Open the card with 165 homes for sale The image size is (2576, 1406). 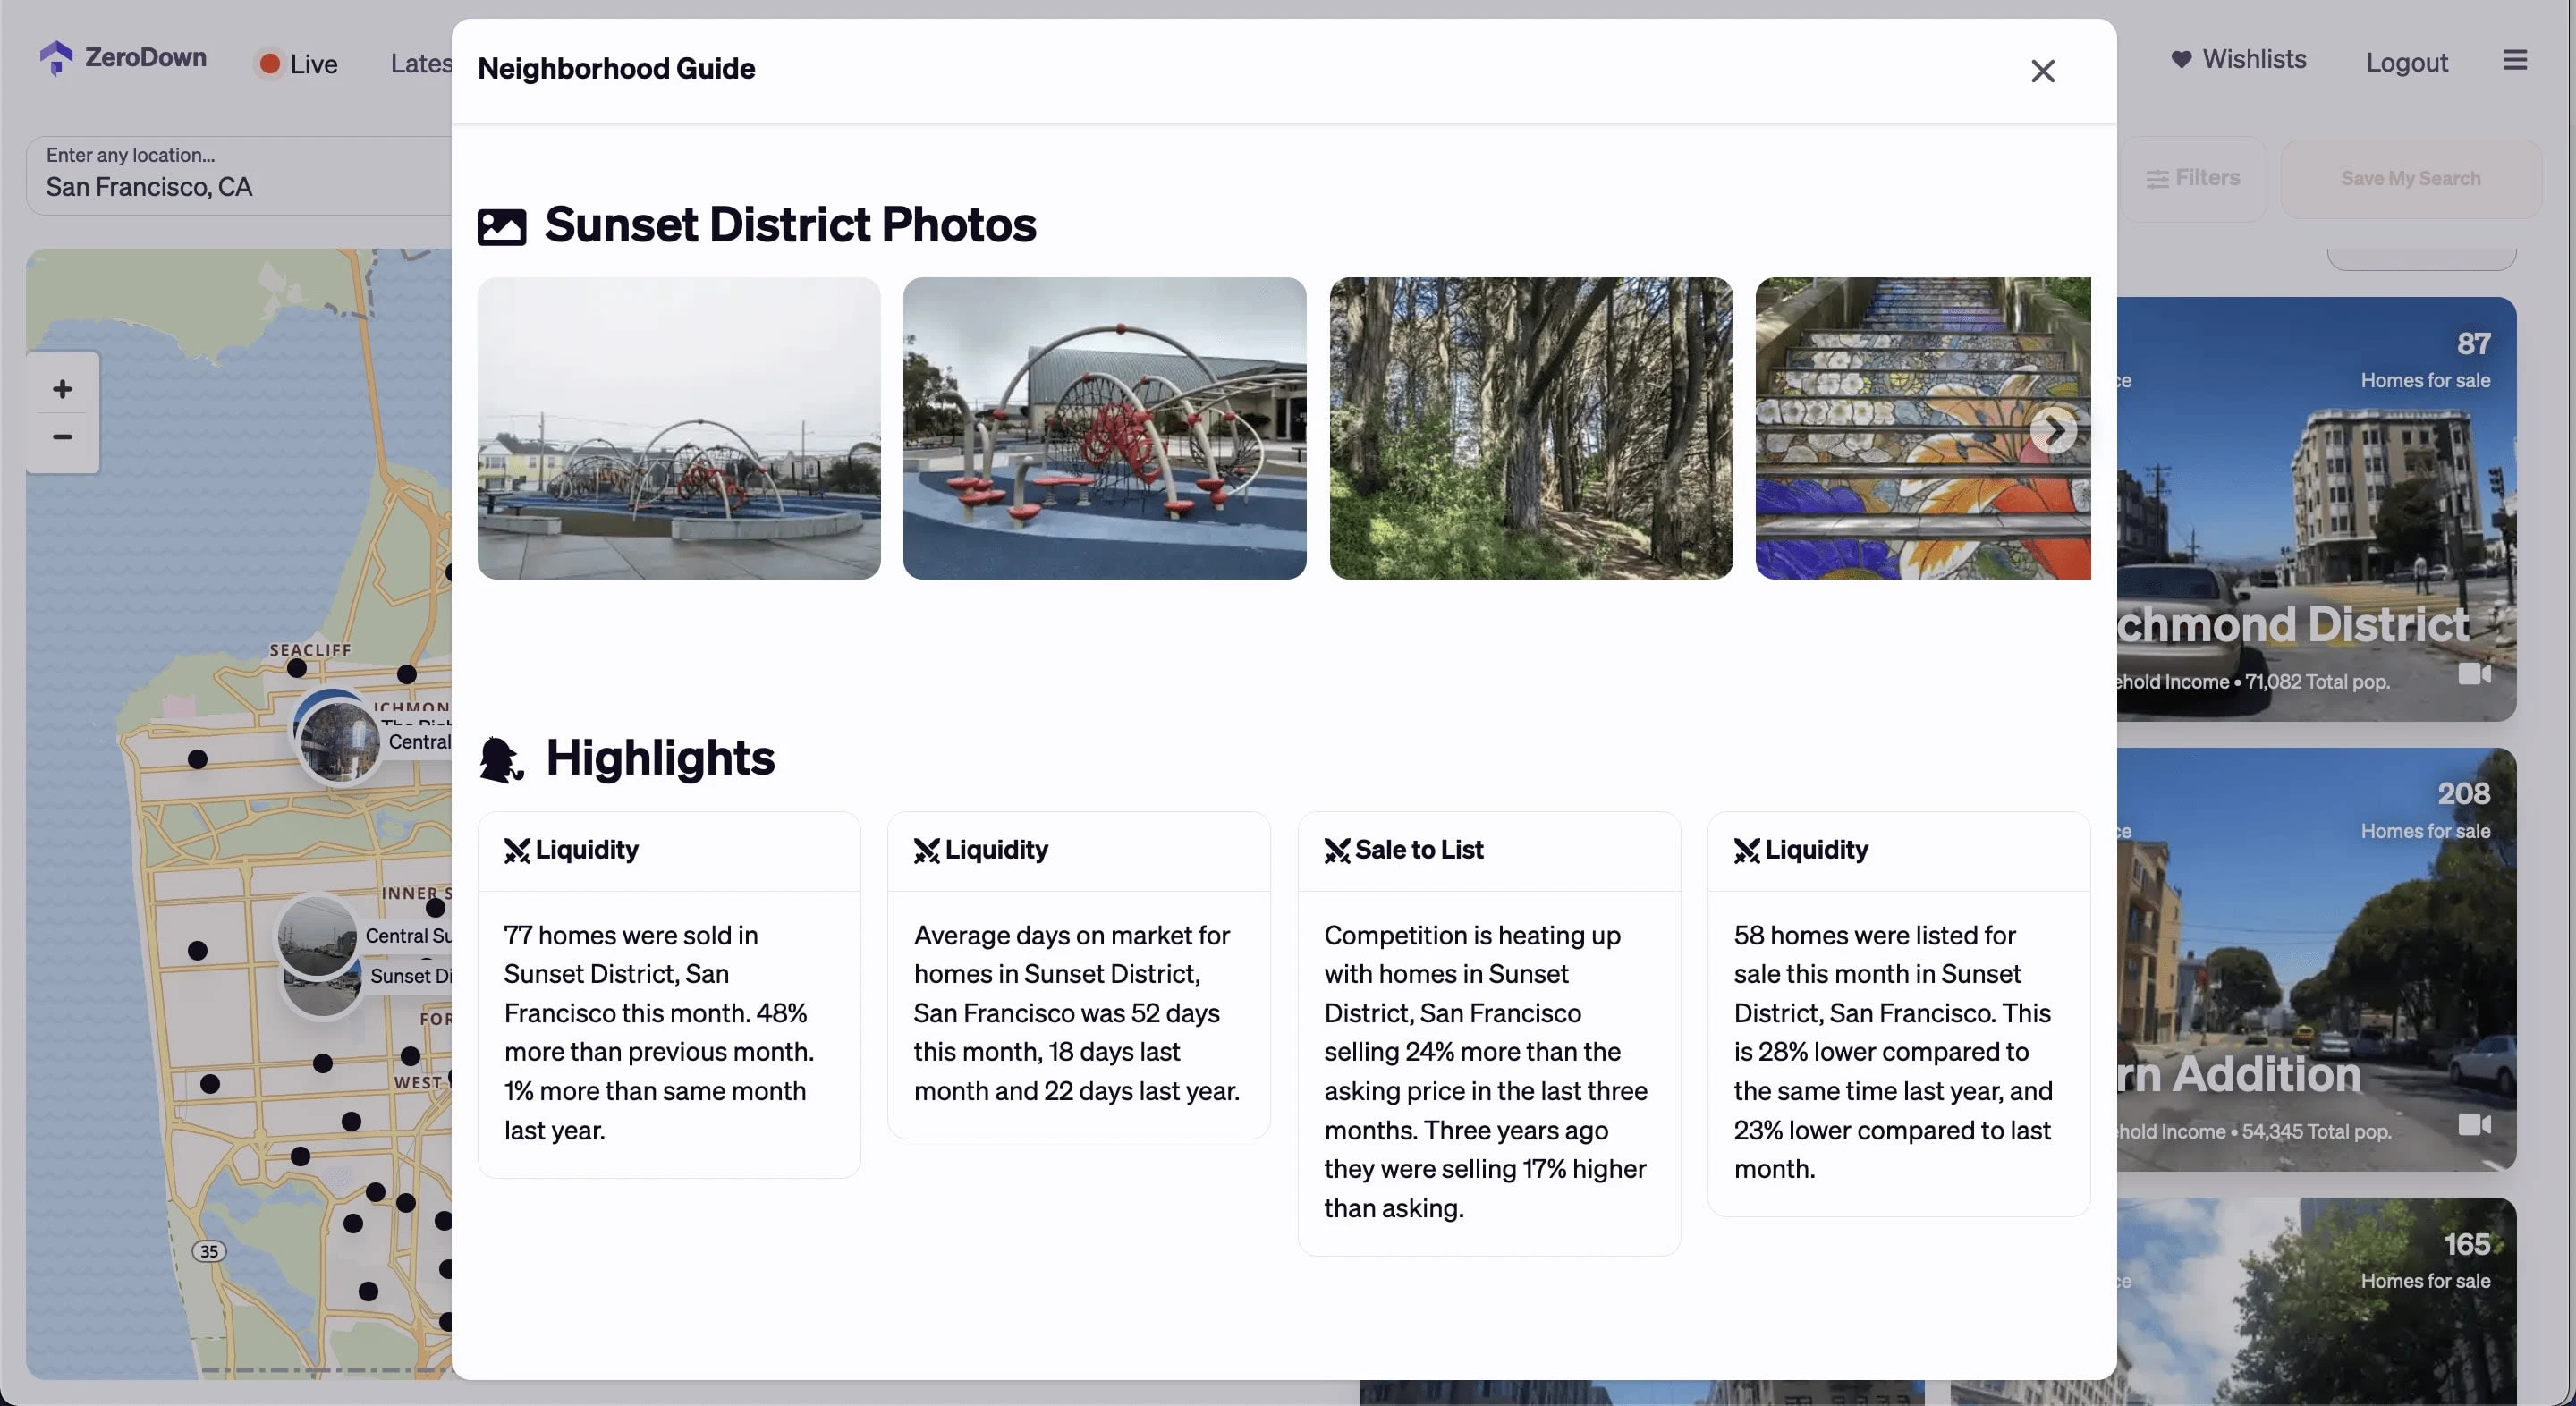pyautogui.click(x=2316, y=1301)
